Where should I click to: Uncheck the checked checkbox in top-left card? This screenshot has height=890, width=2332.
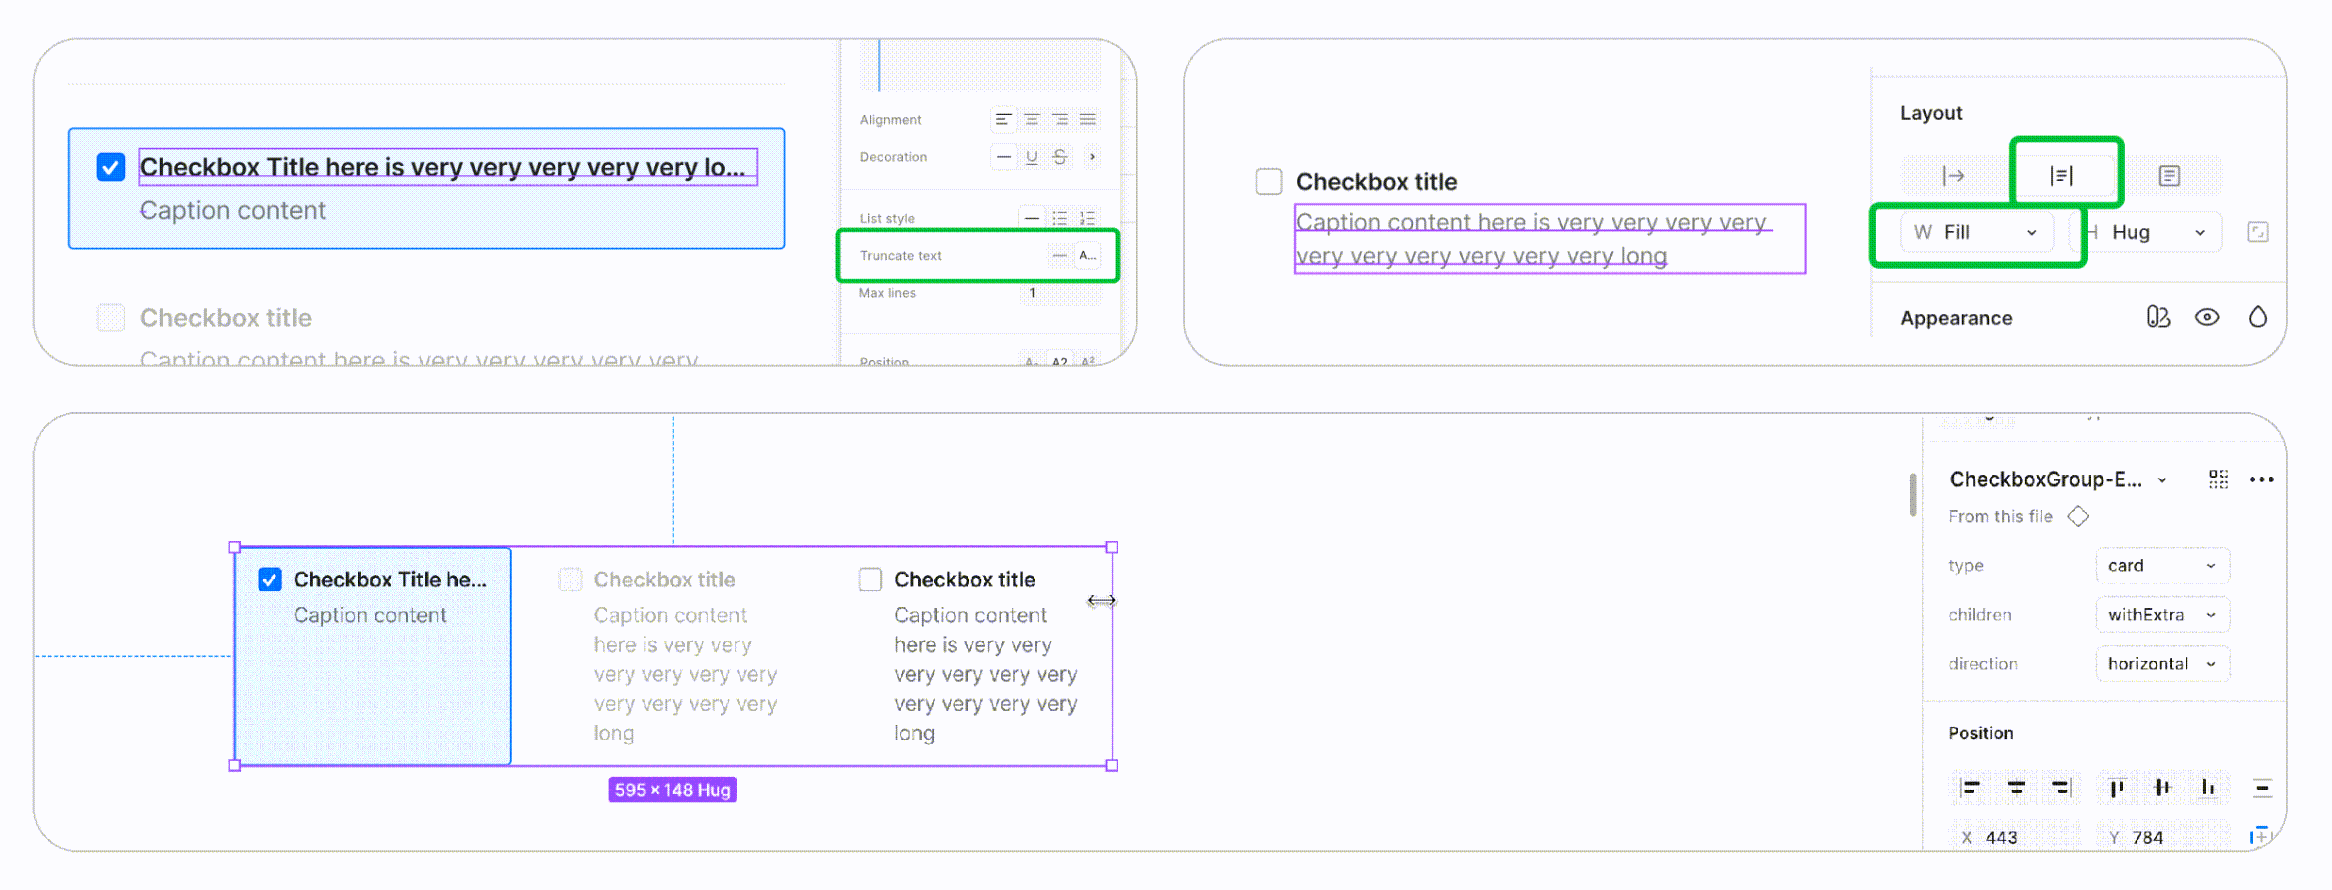point(111,167)
